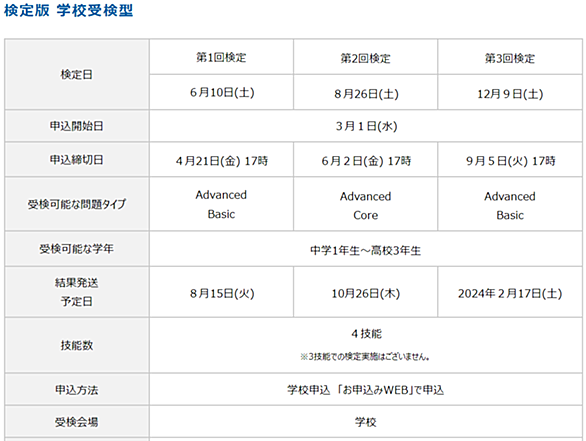Click the 結果発送 予定日 row header
Image resolution: width=586 pixels, height=441 pixels.
(77, 292)
